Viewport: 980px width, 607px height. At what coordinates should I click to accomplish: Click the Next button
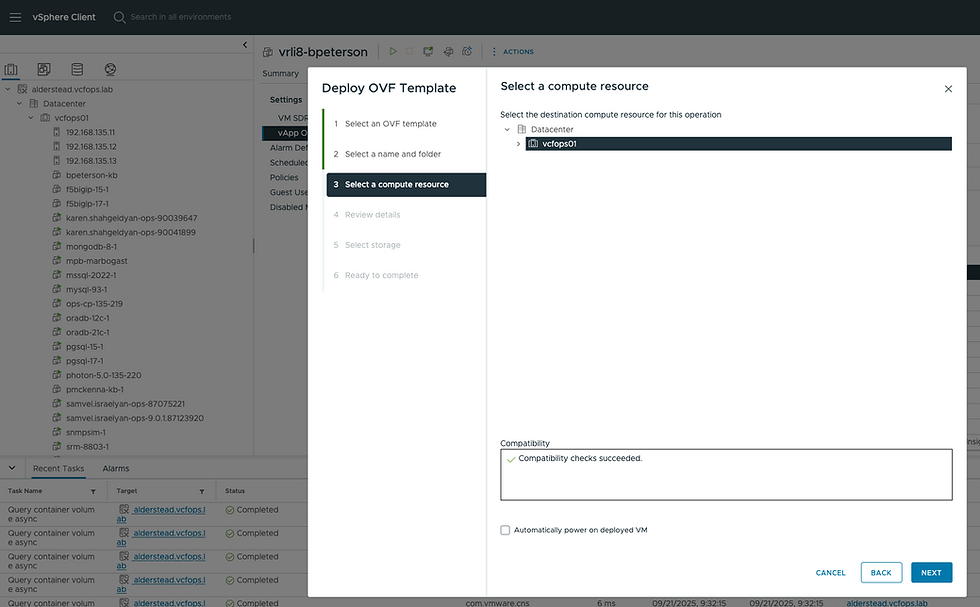coord(931,573)
